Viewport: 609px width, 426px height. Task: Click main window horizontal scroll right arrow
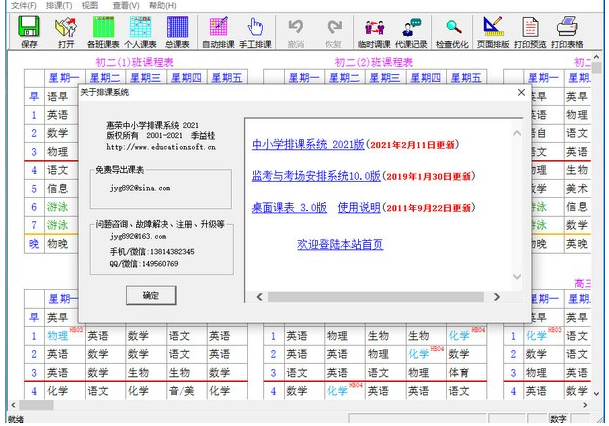(x=585, y=405)
